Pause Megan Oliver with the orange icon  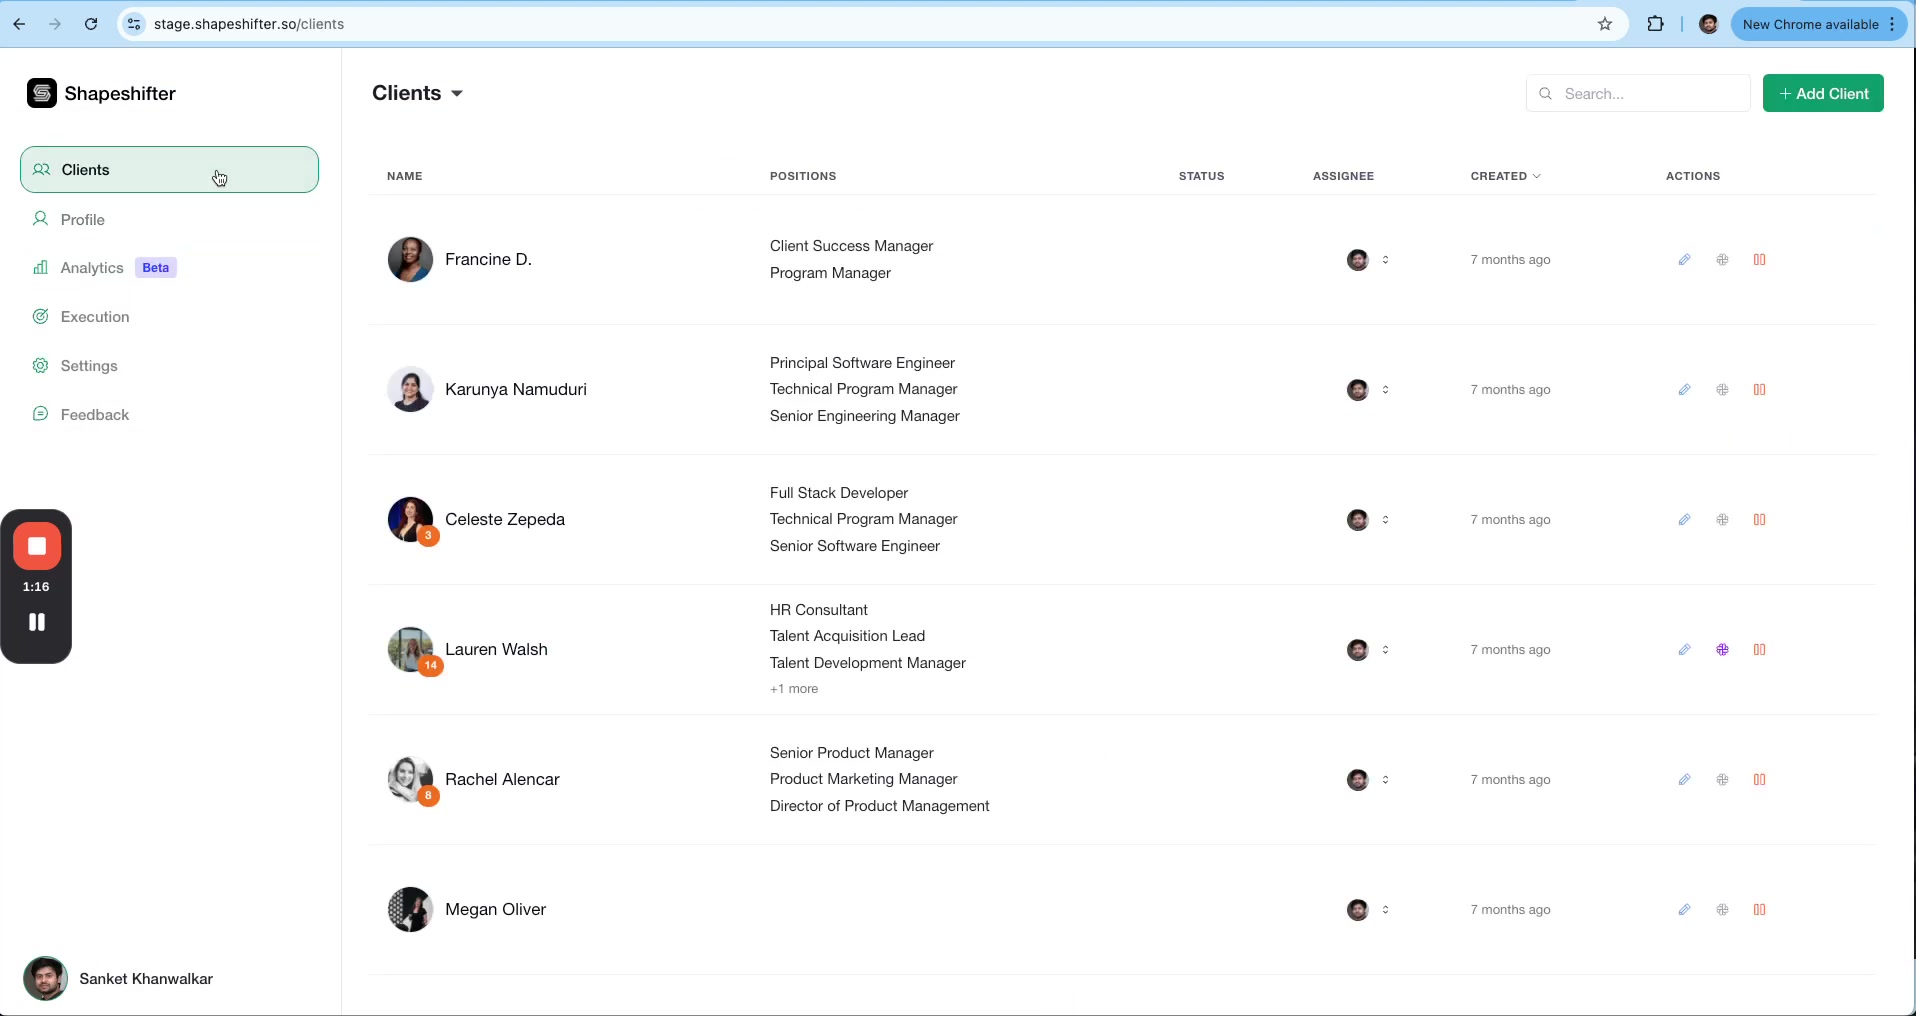coord(1760,909)
